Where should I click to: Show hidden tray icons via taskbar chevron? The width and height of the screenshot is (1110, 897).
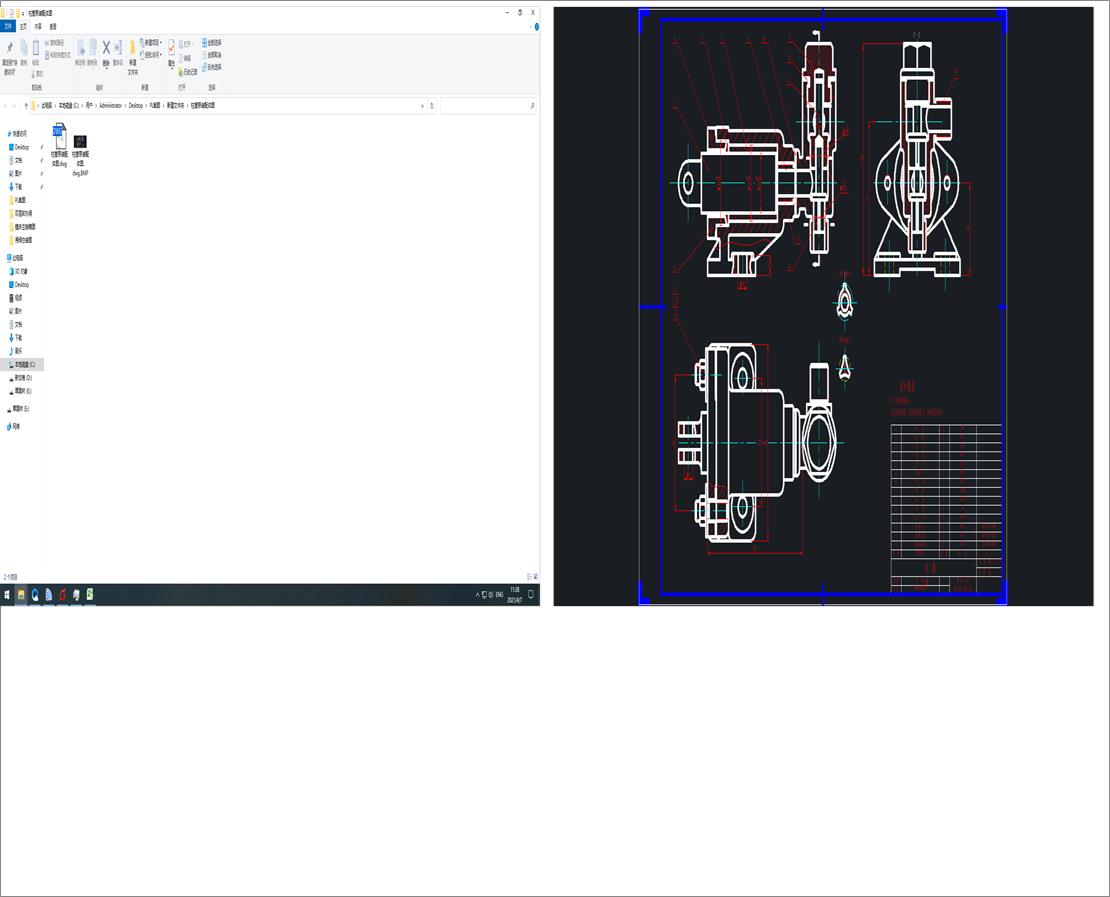point(477,595)
